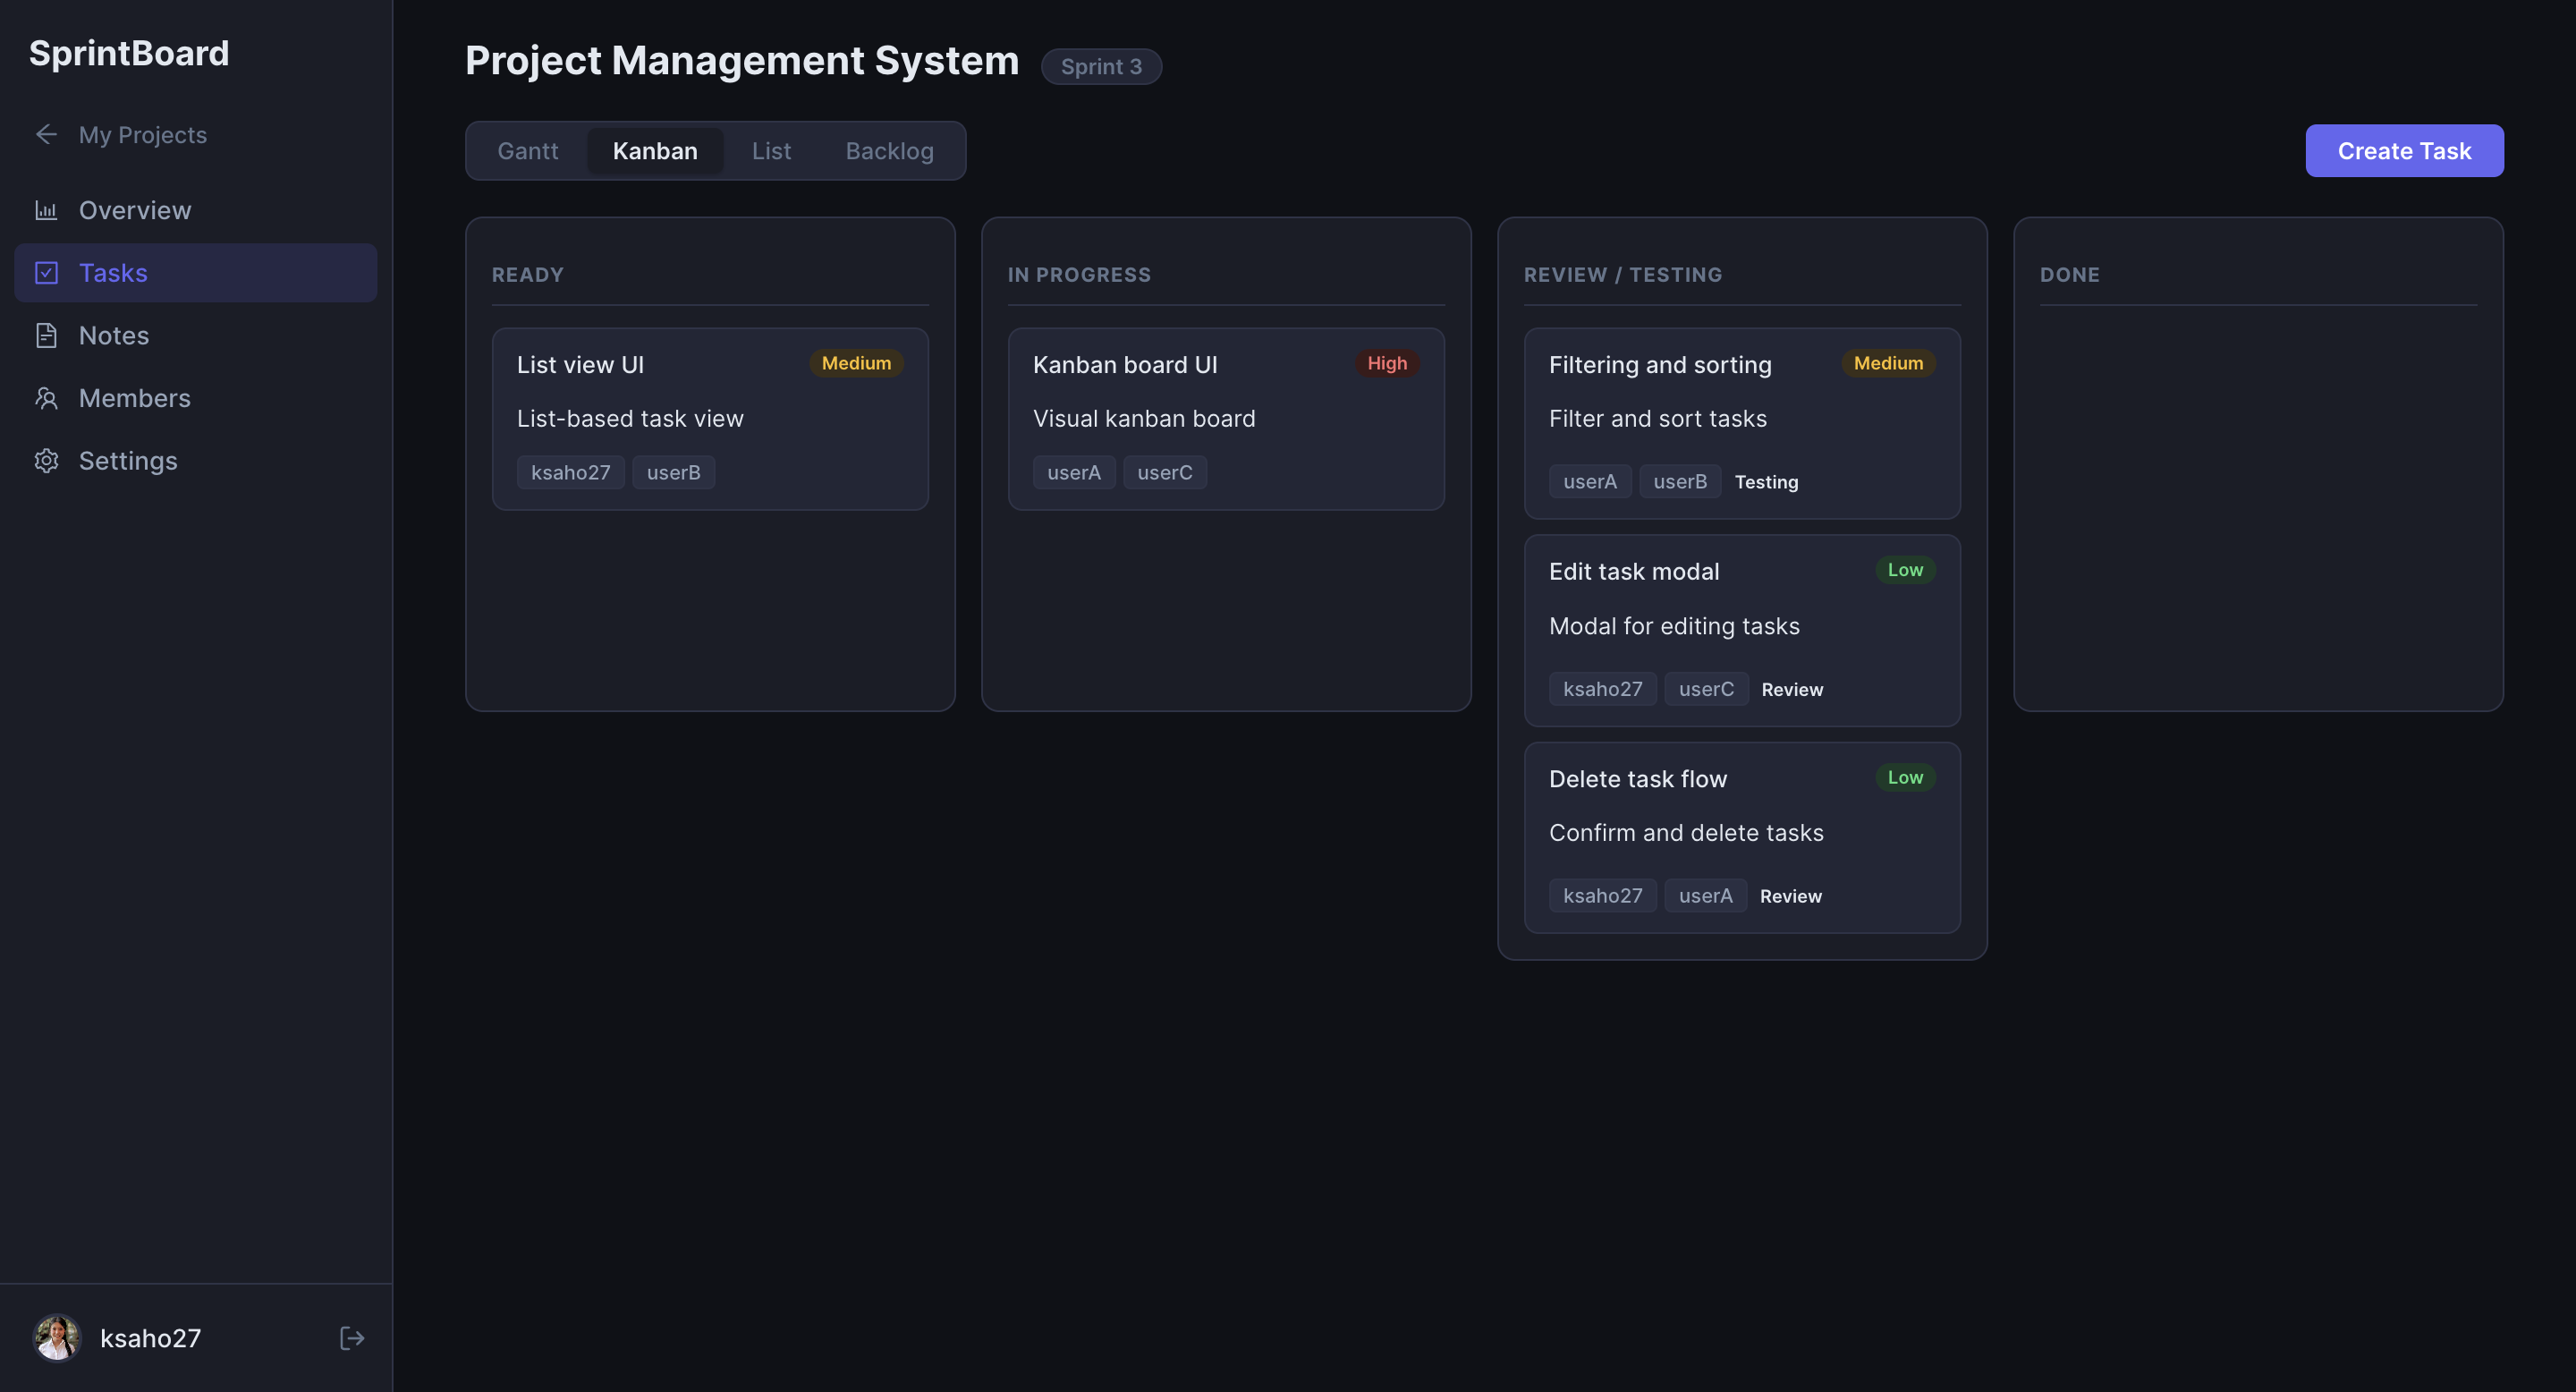2576x1392 pixels.
Task: Open the Edit task modal card
Action: pos(1742,630)
